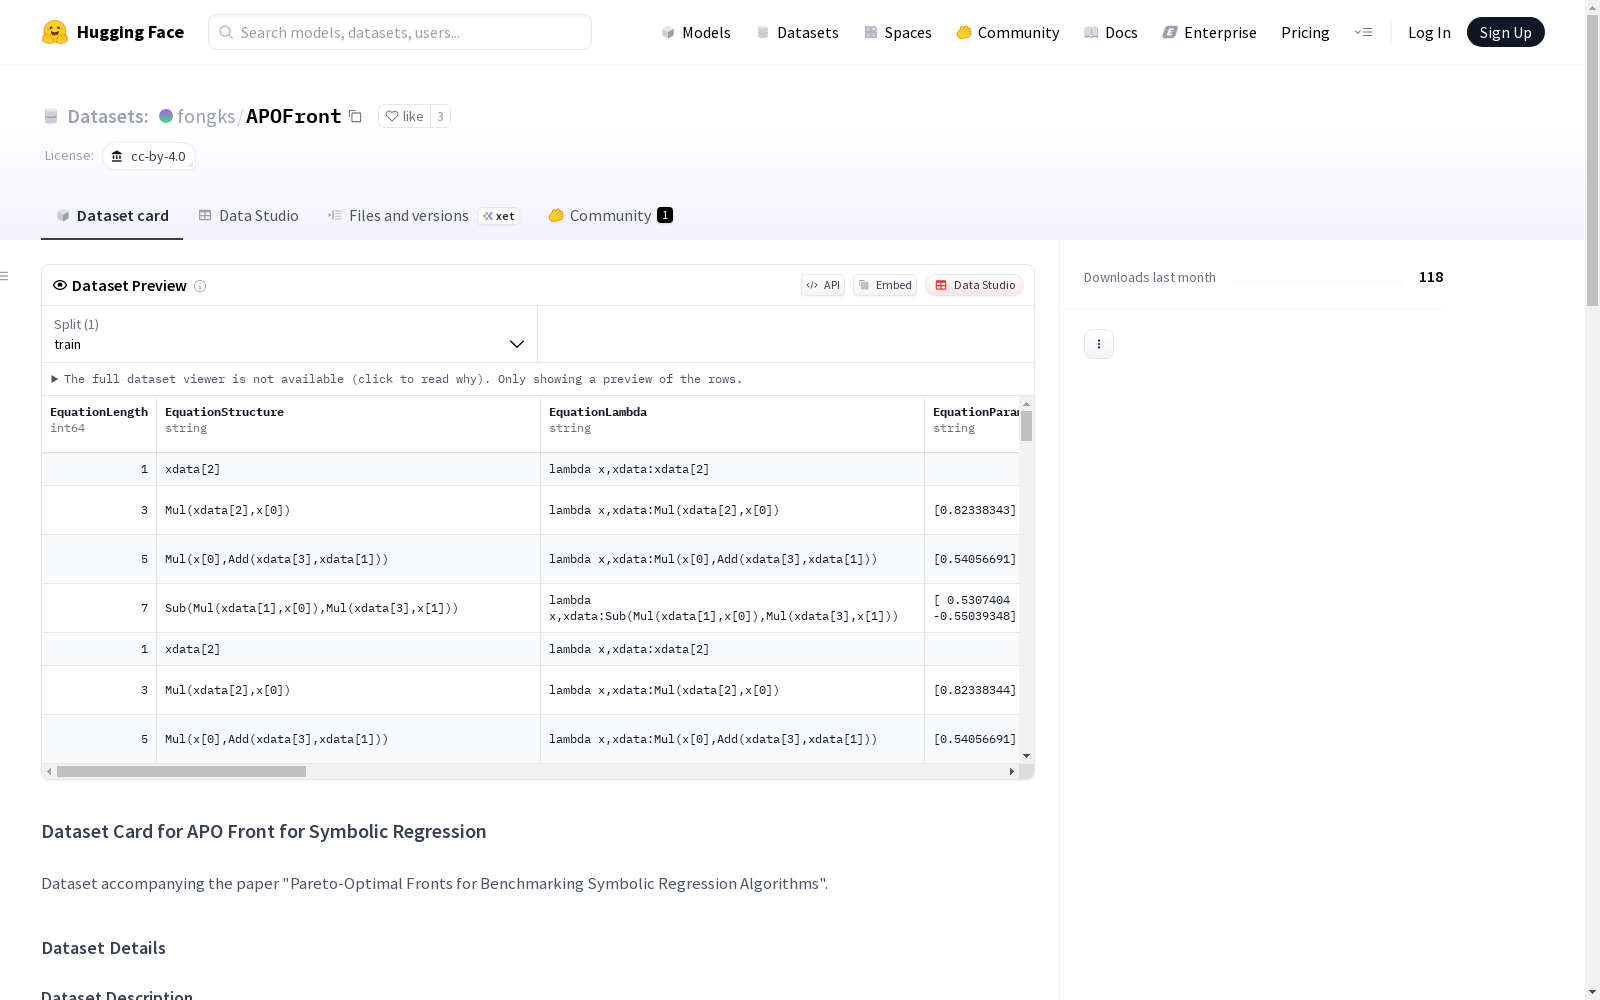The image size is (1600, 1000).
Task: Click the EquationLambda column header
Action: click(733, 424)
